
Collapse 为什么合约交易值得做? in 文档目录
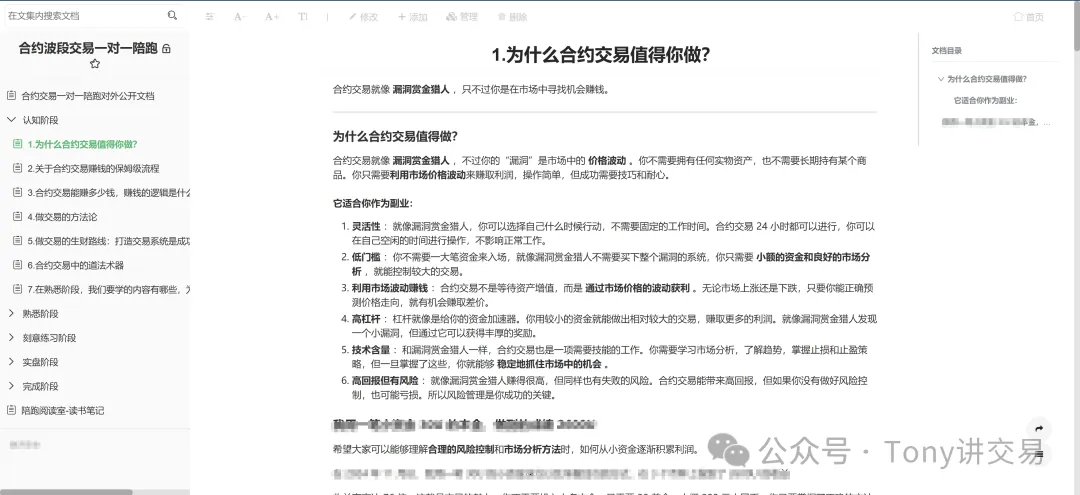941,79
